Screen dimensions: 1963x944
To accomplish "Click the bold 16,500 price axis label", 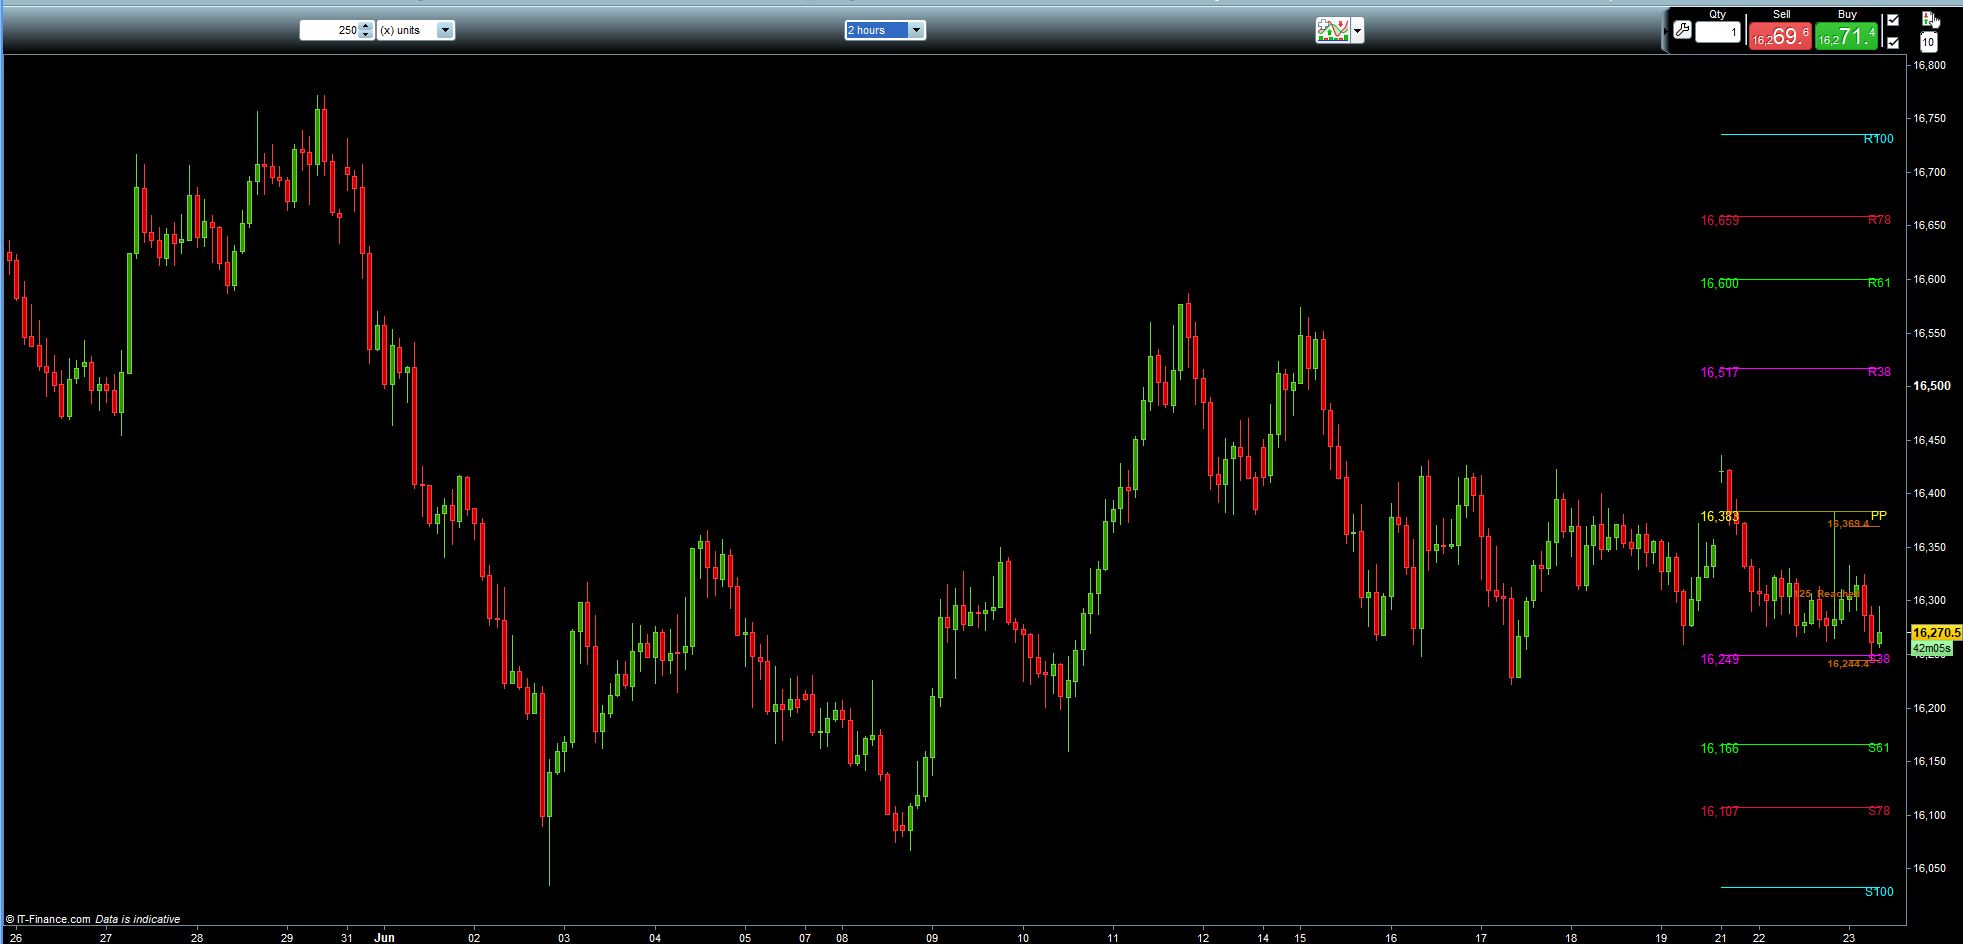I will (1931, 386).
